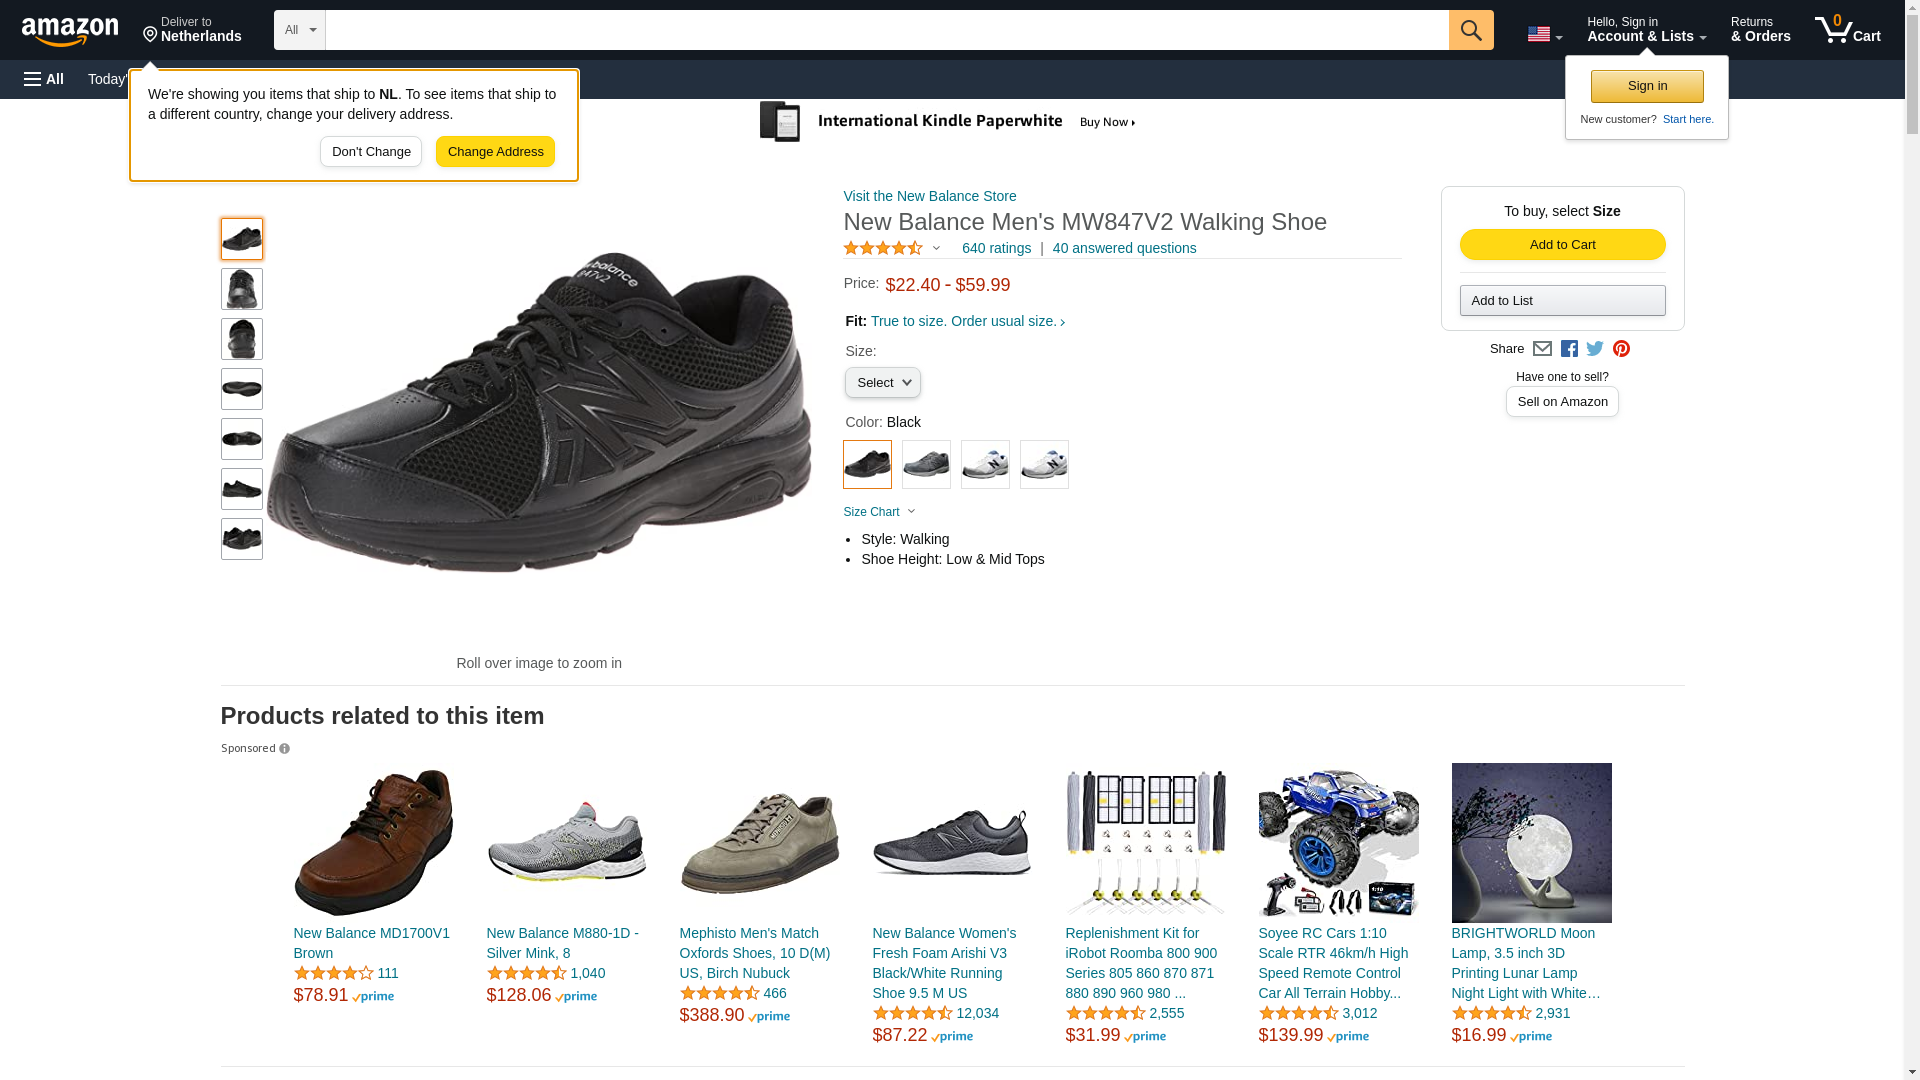Share product on Facebook
Screen dimensions: 1920x1080
click(1569, 349)
